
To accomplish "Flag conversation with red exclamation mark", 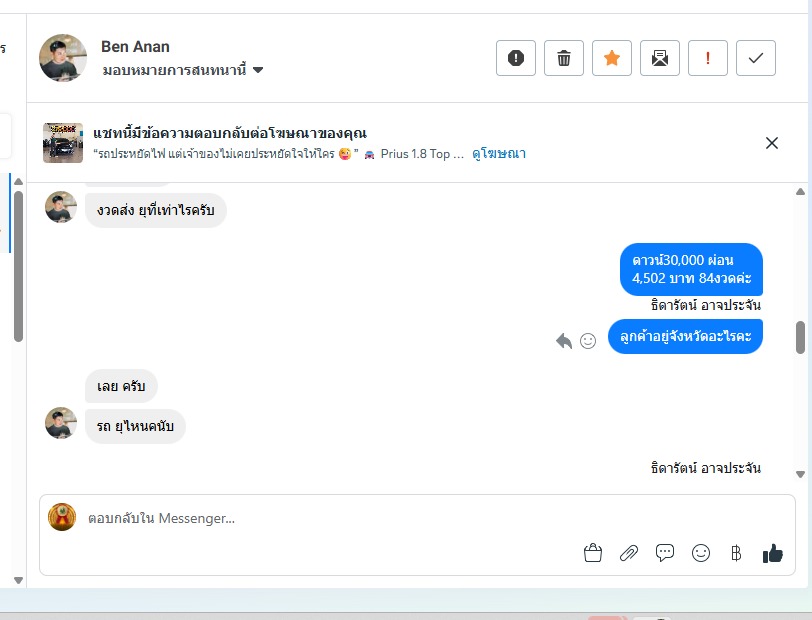I will coord(708,58).
